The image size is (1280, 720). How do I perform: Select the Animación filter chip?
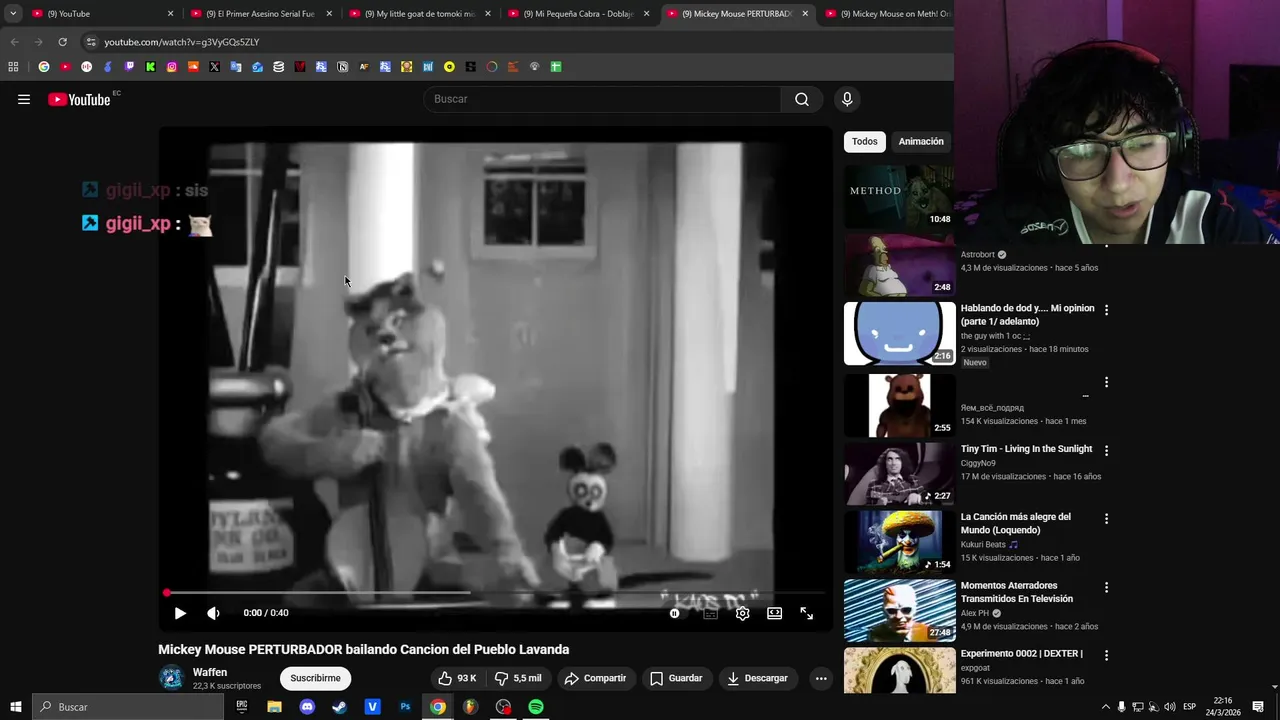point(921,141)
